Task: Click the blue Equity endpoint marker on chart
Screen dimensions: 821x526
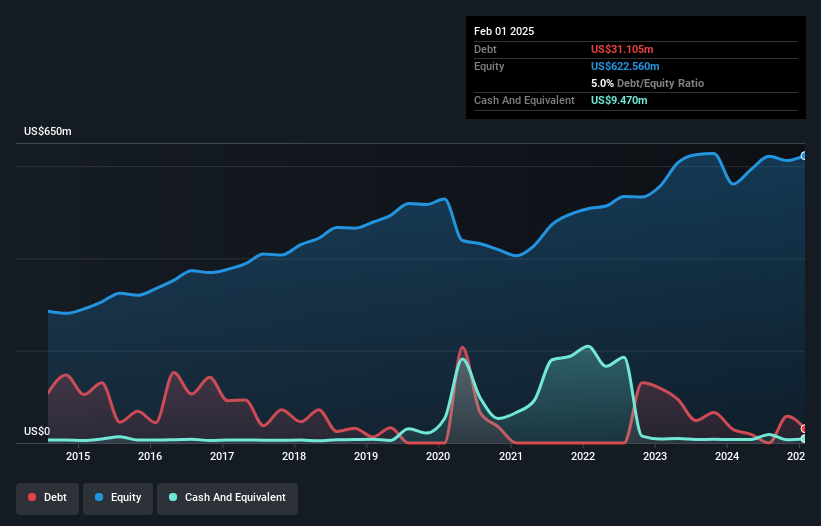Action: pos(804,156)
